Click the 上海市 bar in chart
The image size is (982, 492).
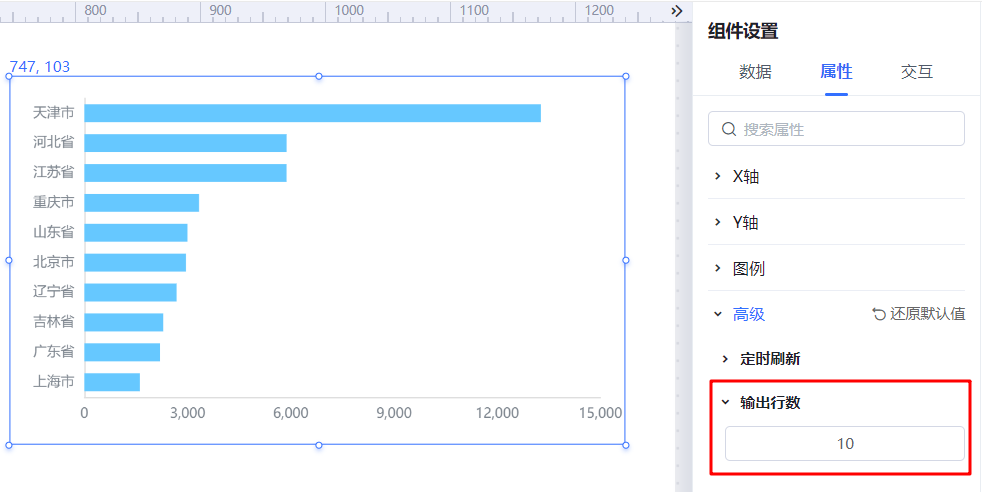coord(112,382)
